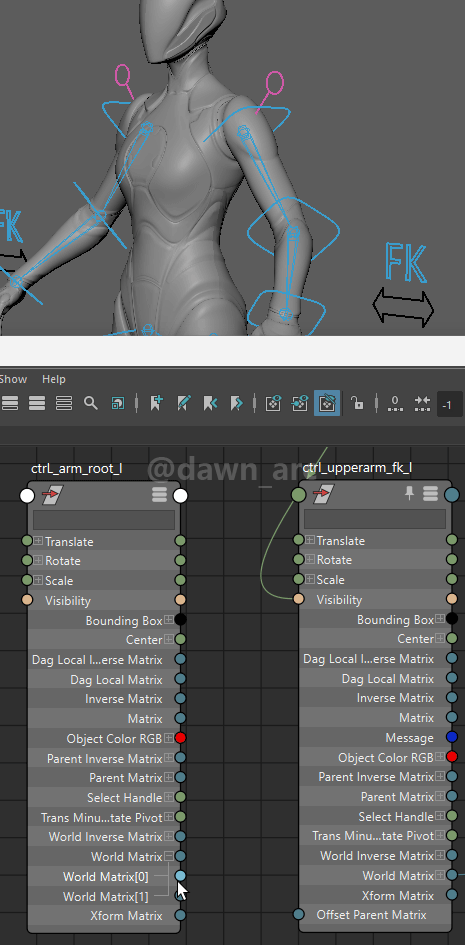Open the bookmark editor pencil icon

(x=183, y=403)
